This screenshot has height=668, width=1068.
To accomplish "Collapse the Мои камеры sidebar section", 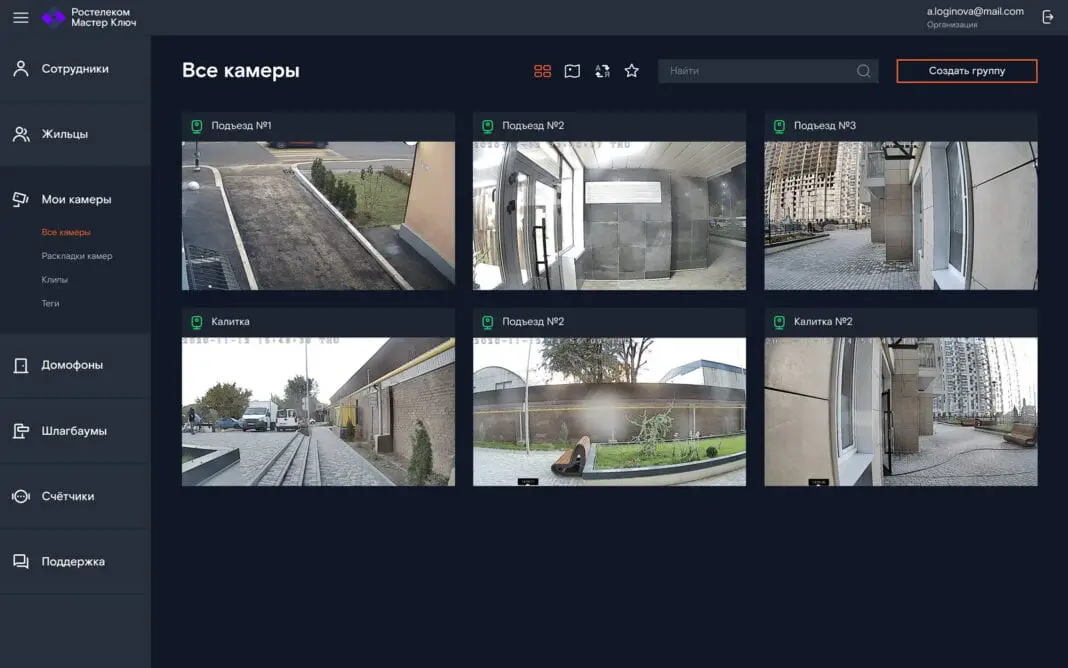I will point(75,199).
